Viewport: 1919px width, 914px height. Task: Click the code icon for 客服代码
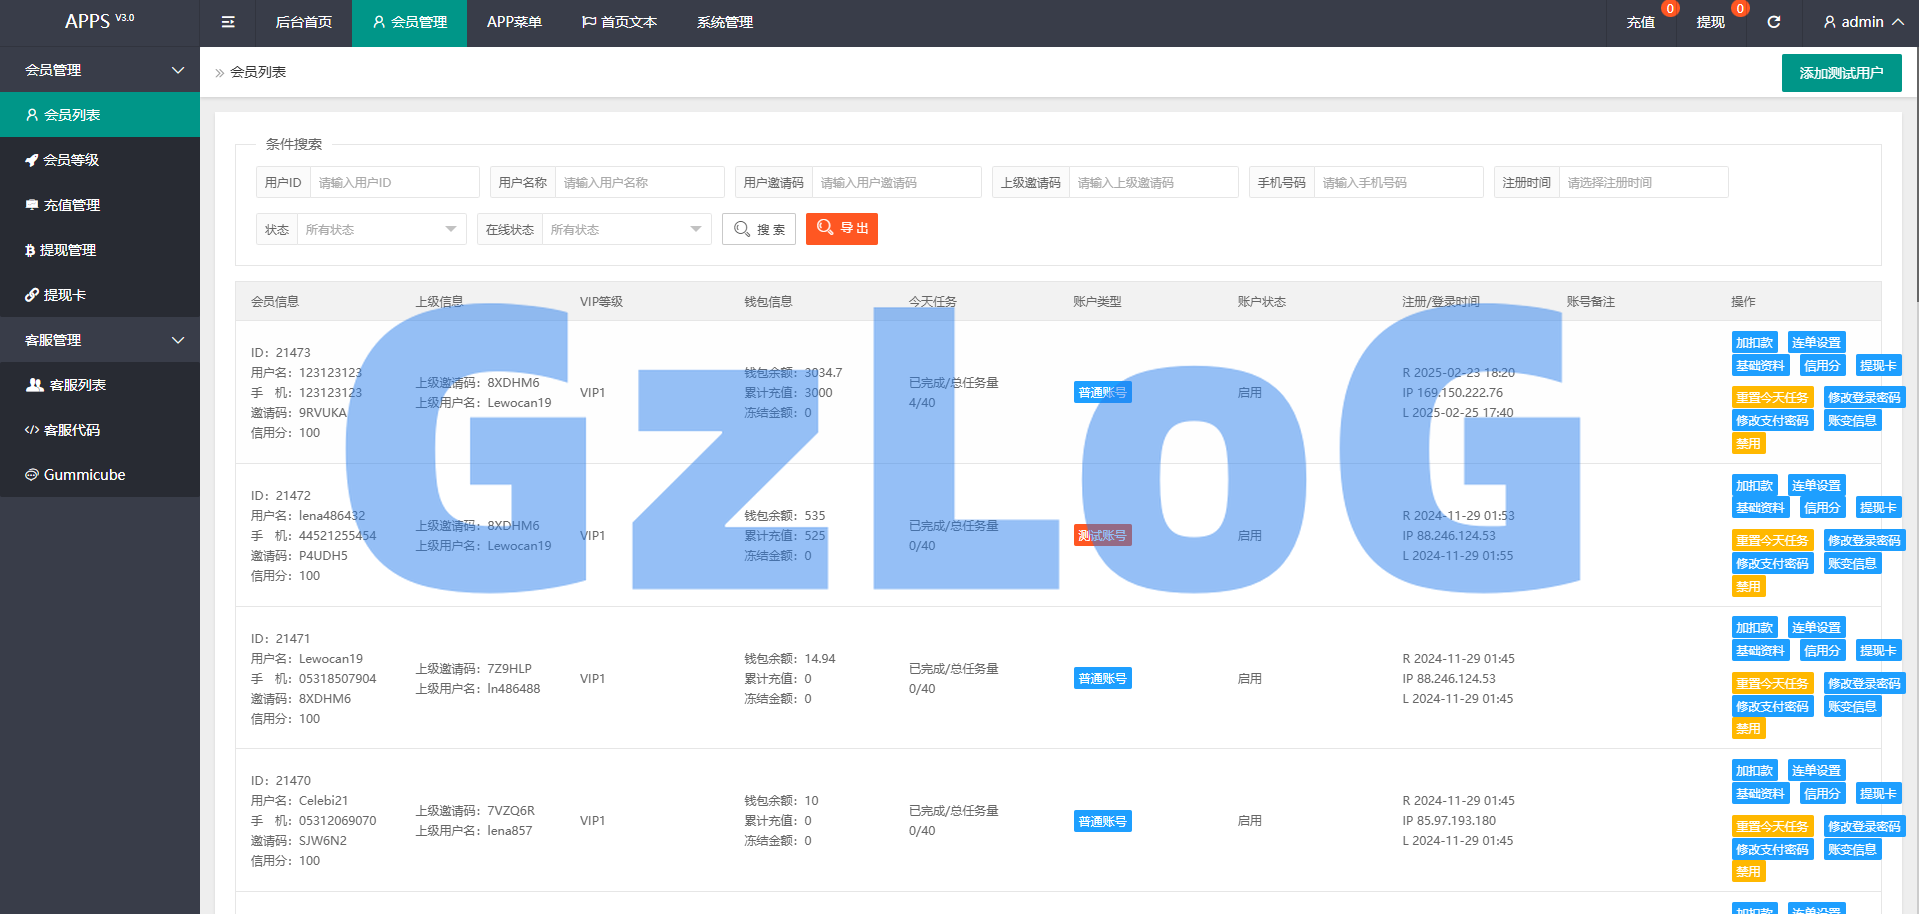[32, 430]
